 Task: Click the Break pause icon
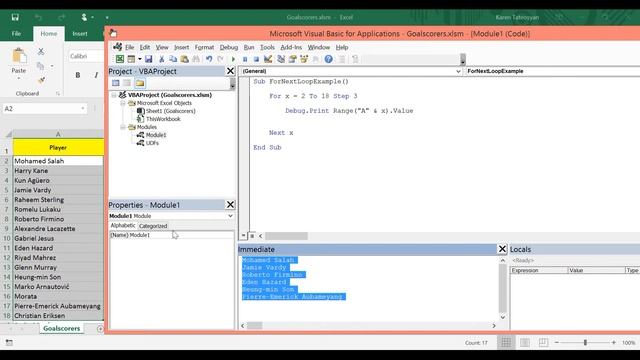point(245,59)
